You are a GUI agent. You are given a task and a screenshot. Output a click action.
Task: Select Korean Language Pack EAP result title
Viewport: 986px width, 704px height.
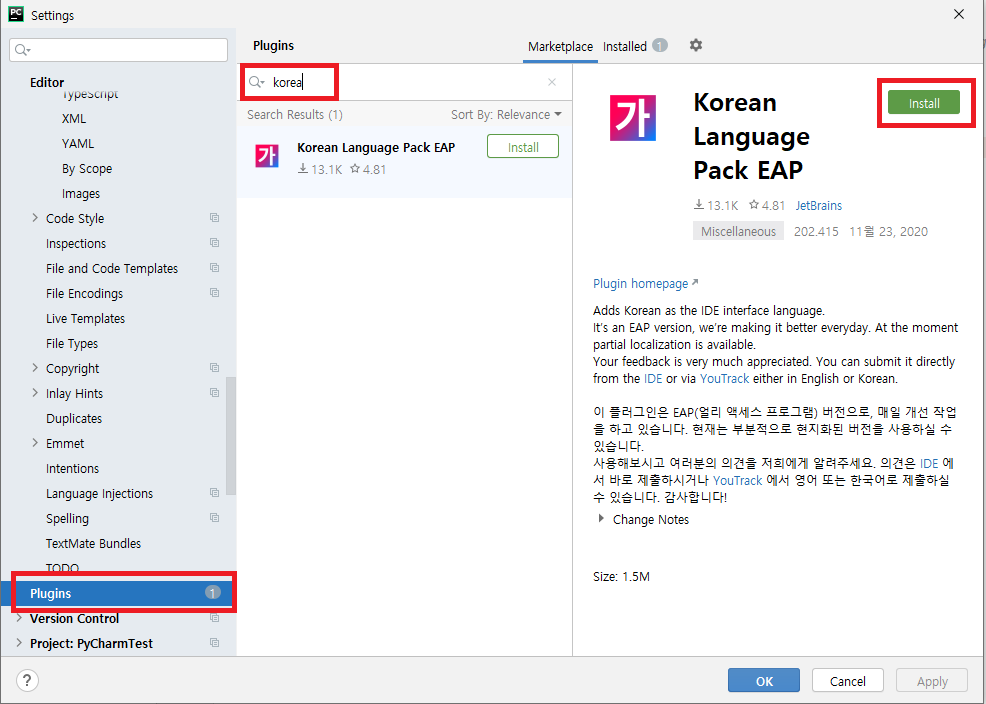(x=376, y=148)
